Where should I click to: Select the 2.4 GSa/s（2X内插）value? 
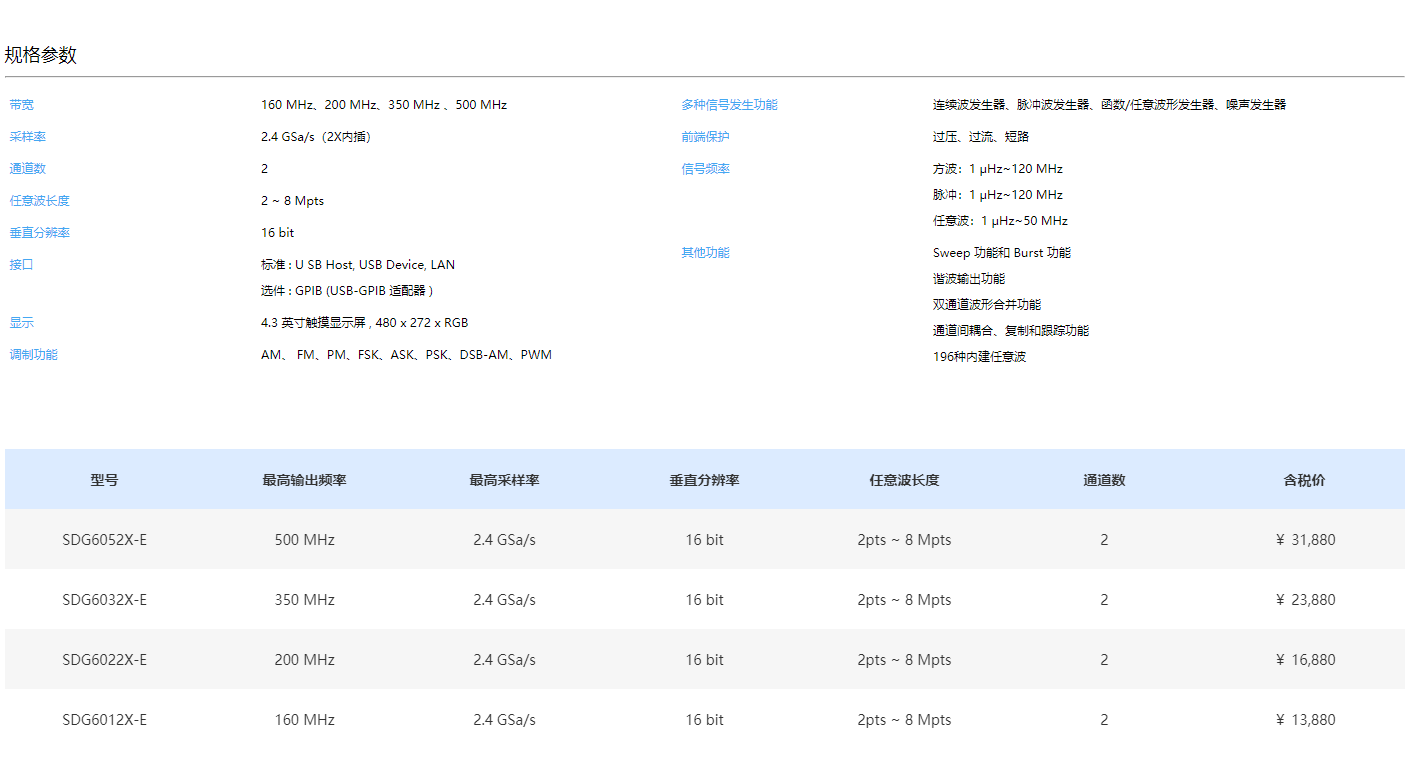pos(316,137)
